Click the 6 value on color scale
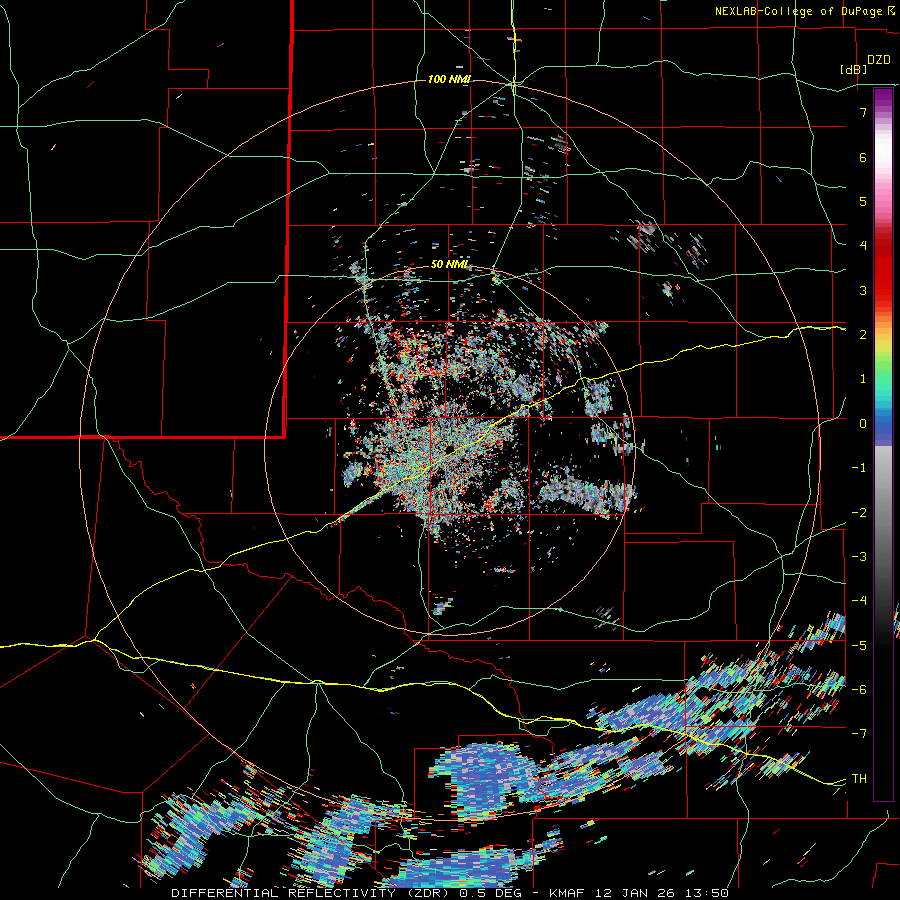Image resolution: width=900 pixels, height=900 pixels. pos(863,157)
